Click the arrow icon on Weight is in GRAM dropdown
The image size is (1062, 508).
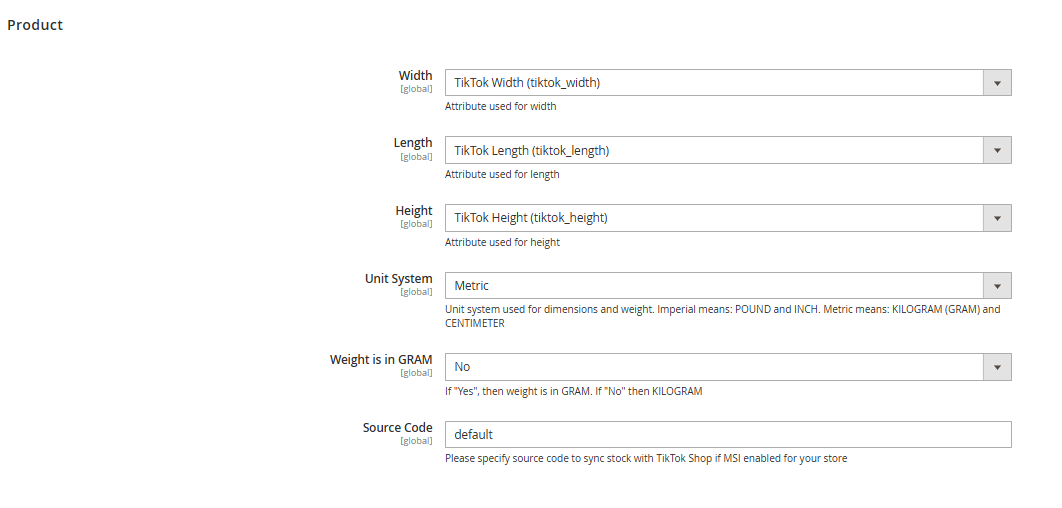click(x=996, y=367)
